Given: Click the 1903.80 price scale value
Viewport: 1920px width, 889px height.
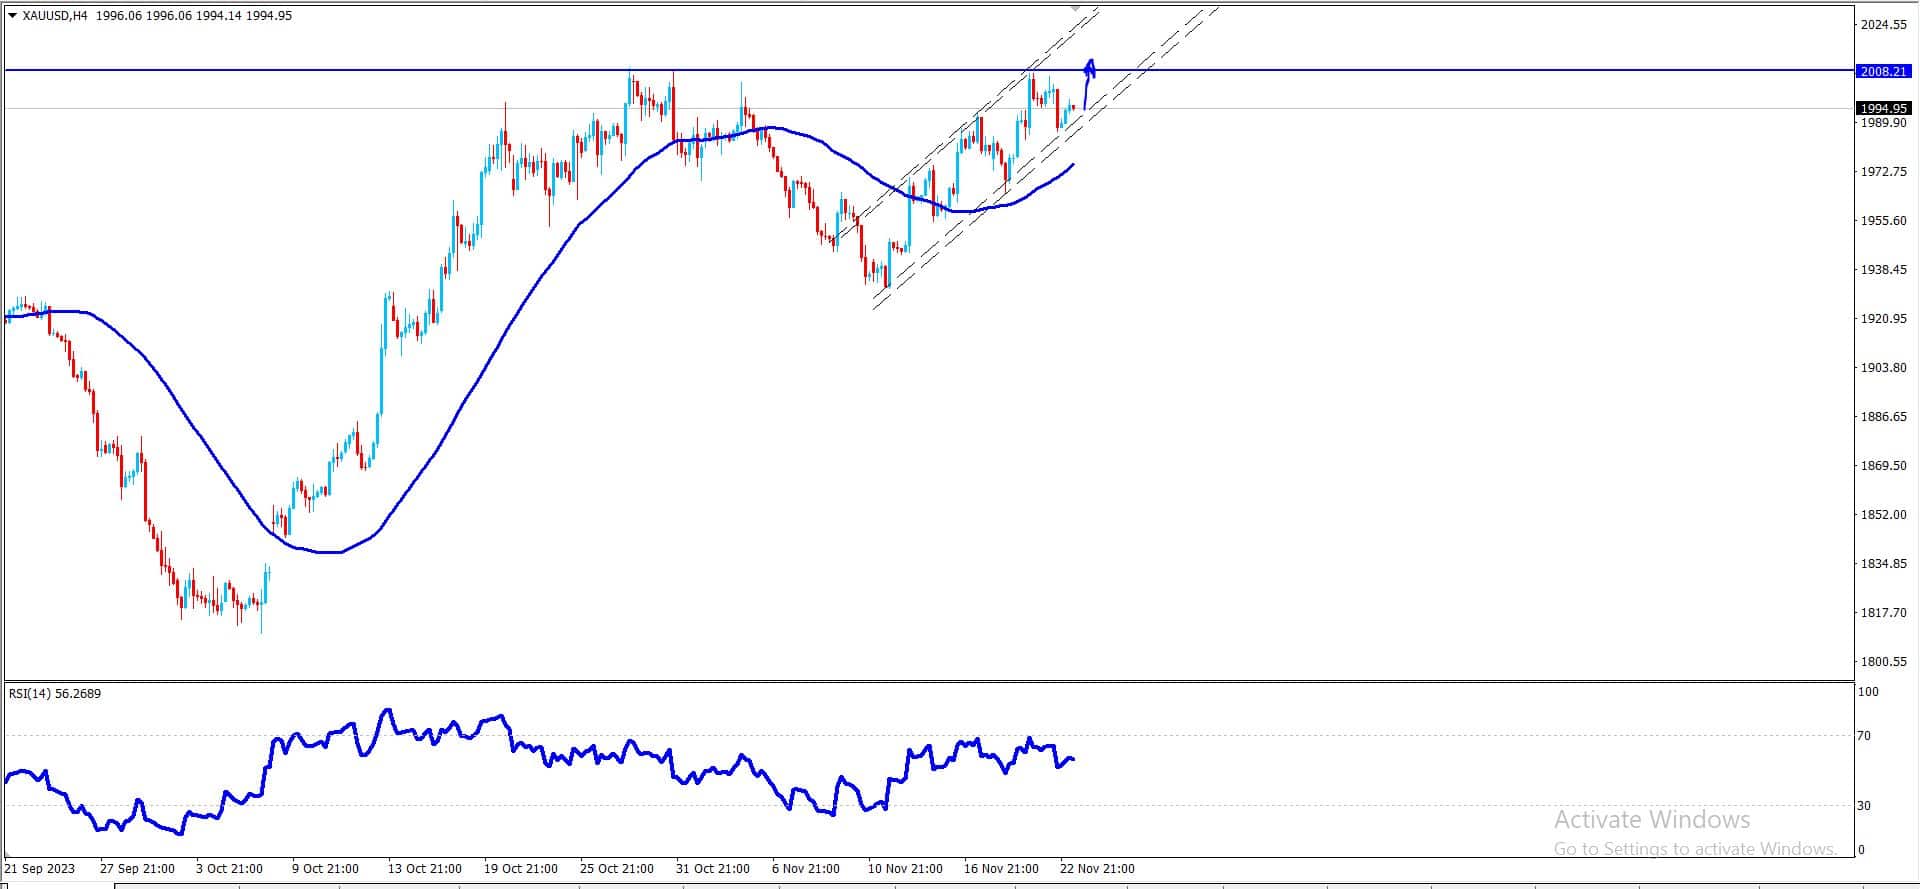Looking at the screenshot, I should (1883, 368).
